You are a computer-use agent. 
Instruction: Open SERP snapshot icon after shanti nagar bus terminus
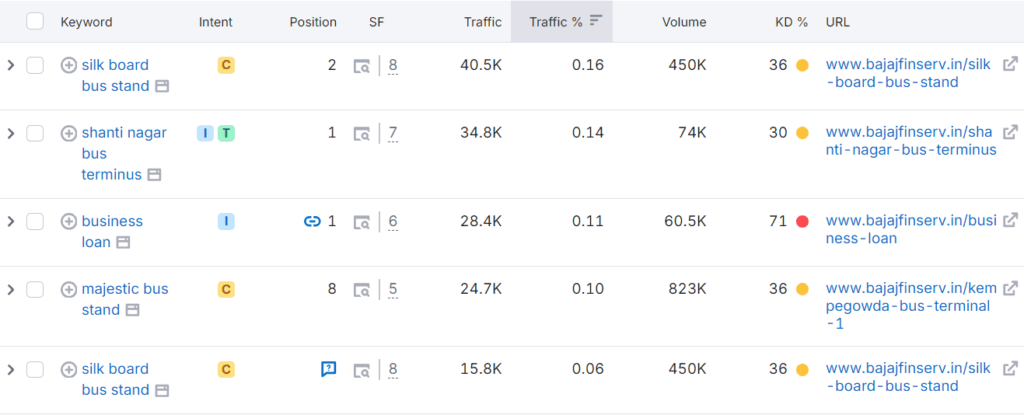[154, 175]
